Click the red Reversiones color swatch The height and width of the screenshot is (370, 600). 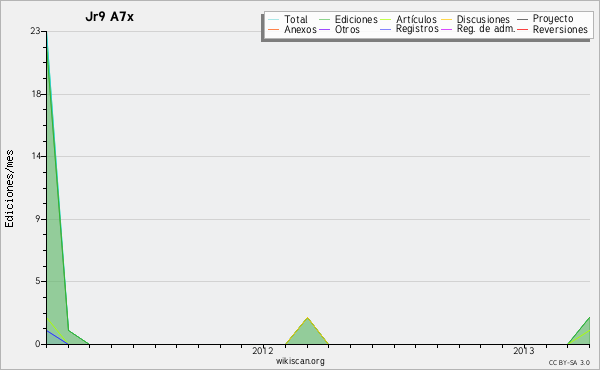pyautogui.click(x=522, y=29)
